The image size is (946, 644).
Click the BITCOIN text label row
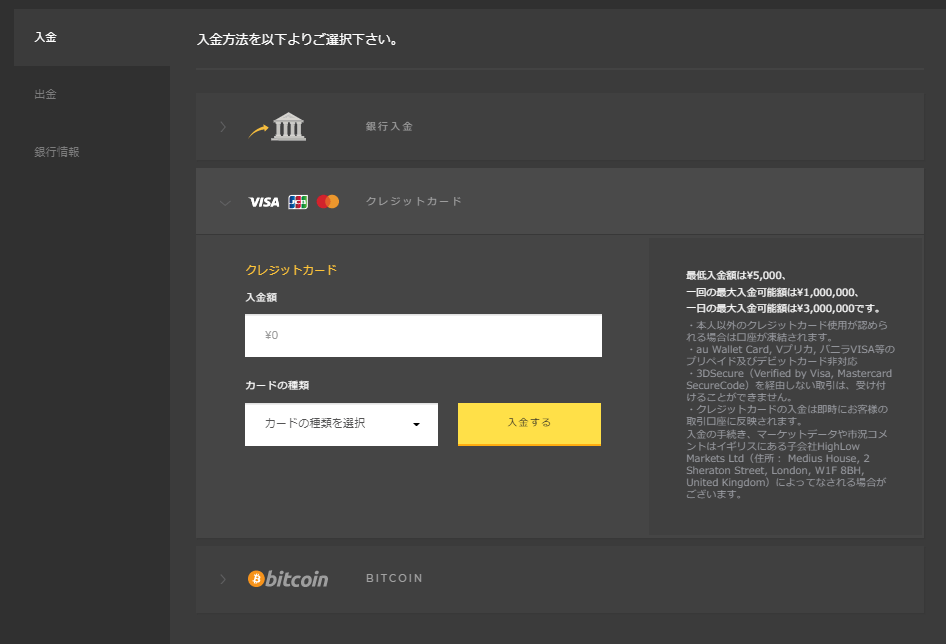click(394, 578)
